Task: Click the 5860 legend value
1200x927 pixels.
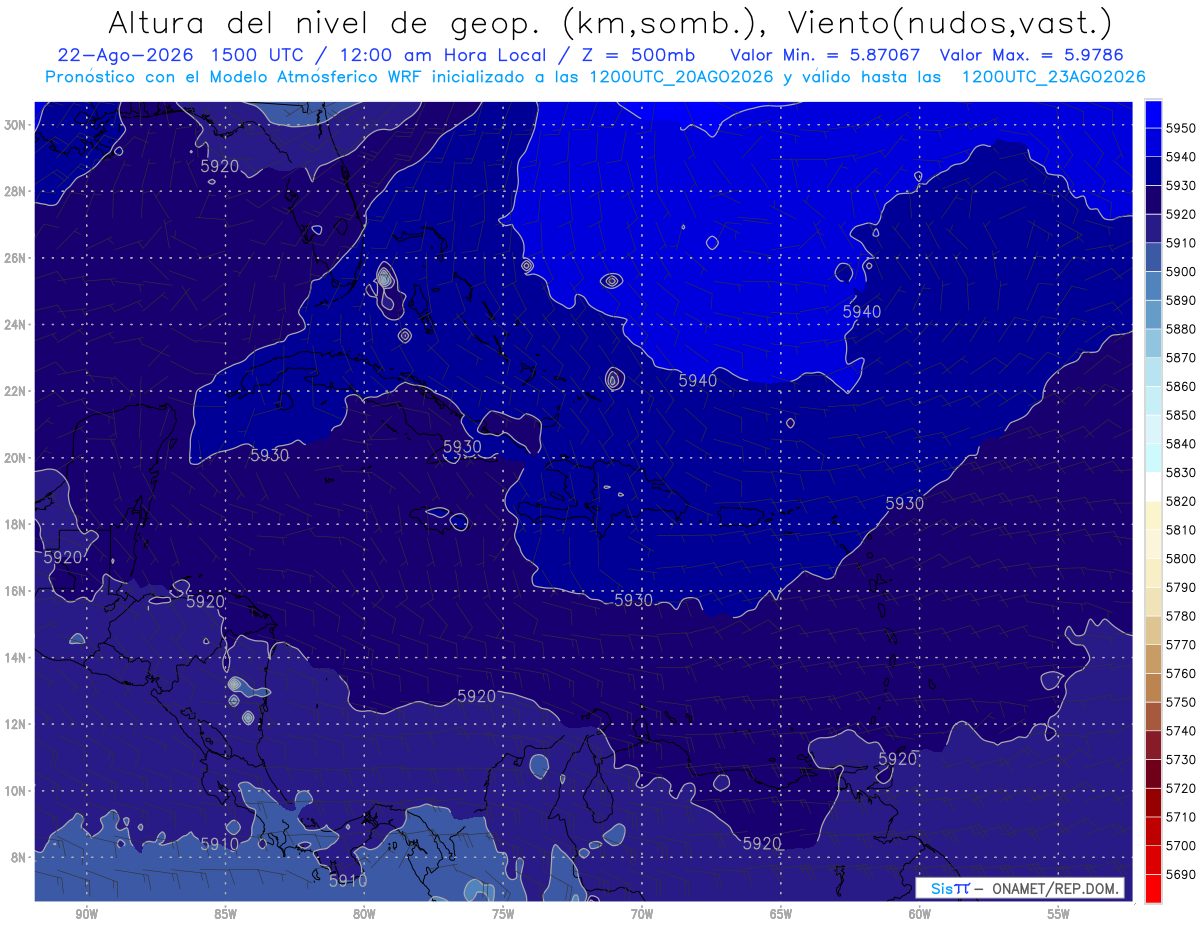Action: click(x=1181, y=386)
